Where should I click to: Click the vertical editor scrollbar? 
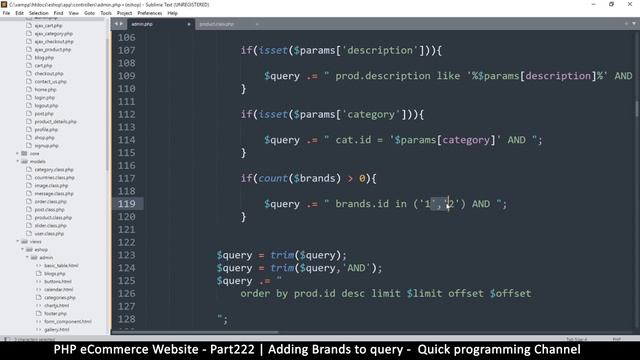pos(636,109)
